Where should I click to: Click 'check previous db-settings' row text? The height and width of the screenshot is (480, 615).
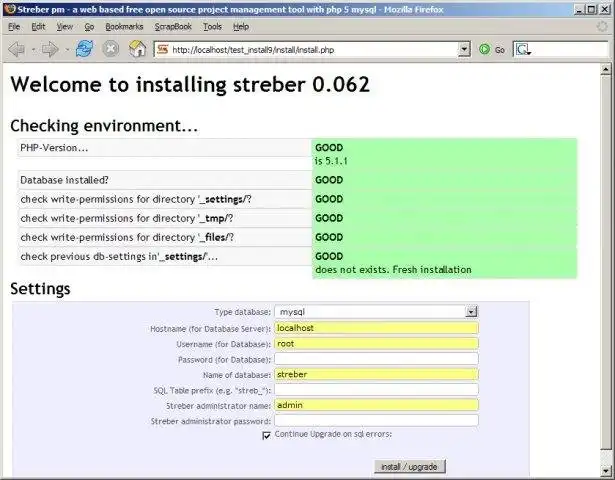(119, 256)
